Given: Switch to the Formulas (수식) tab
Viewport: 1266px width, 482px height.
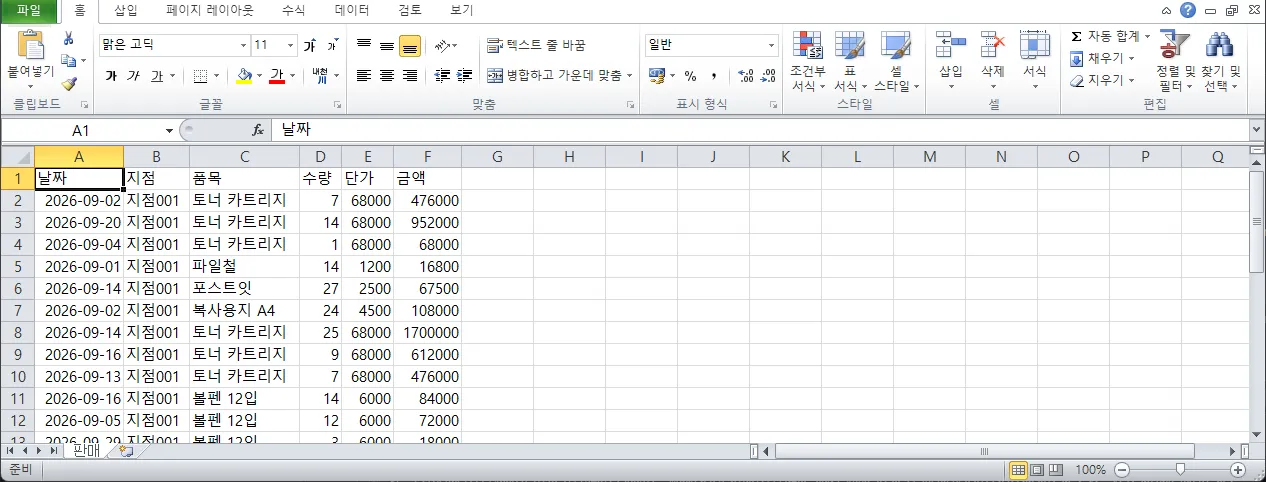Looking at the screenshot, I should tap(293, 11).
